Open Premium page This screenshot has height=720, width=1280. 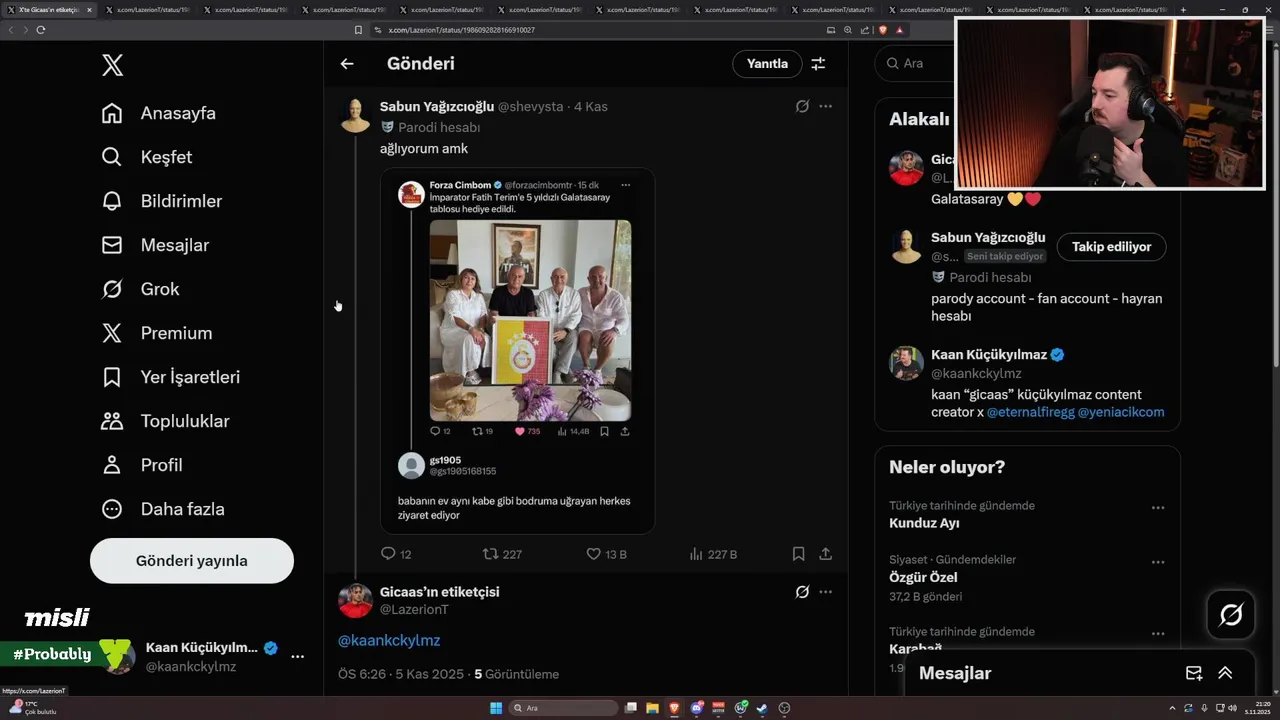(157, 333)
